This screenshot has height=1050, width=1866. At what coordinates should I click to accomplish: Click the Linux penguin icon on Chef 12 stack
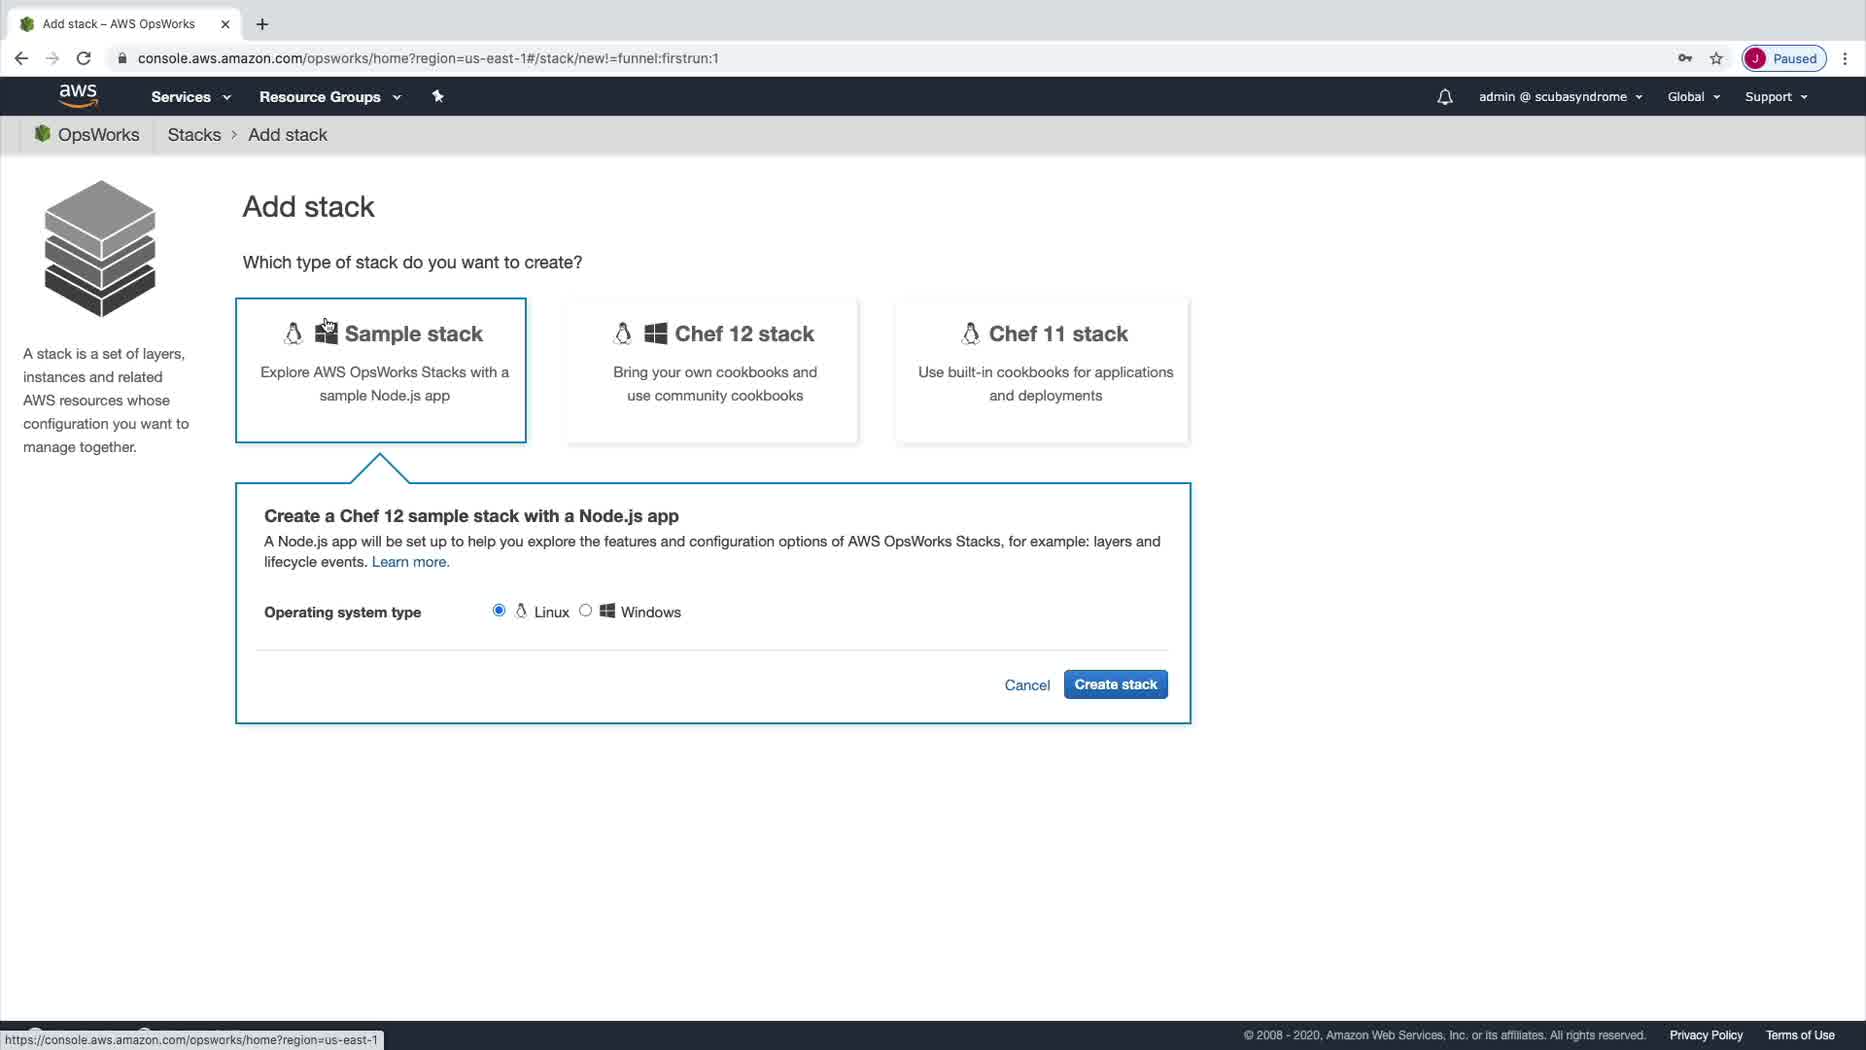(623, 333)
